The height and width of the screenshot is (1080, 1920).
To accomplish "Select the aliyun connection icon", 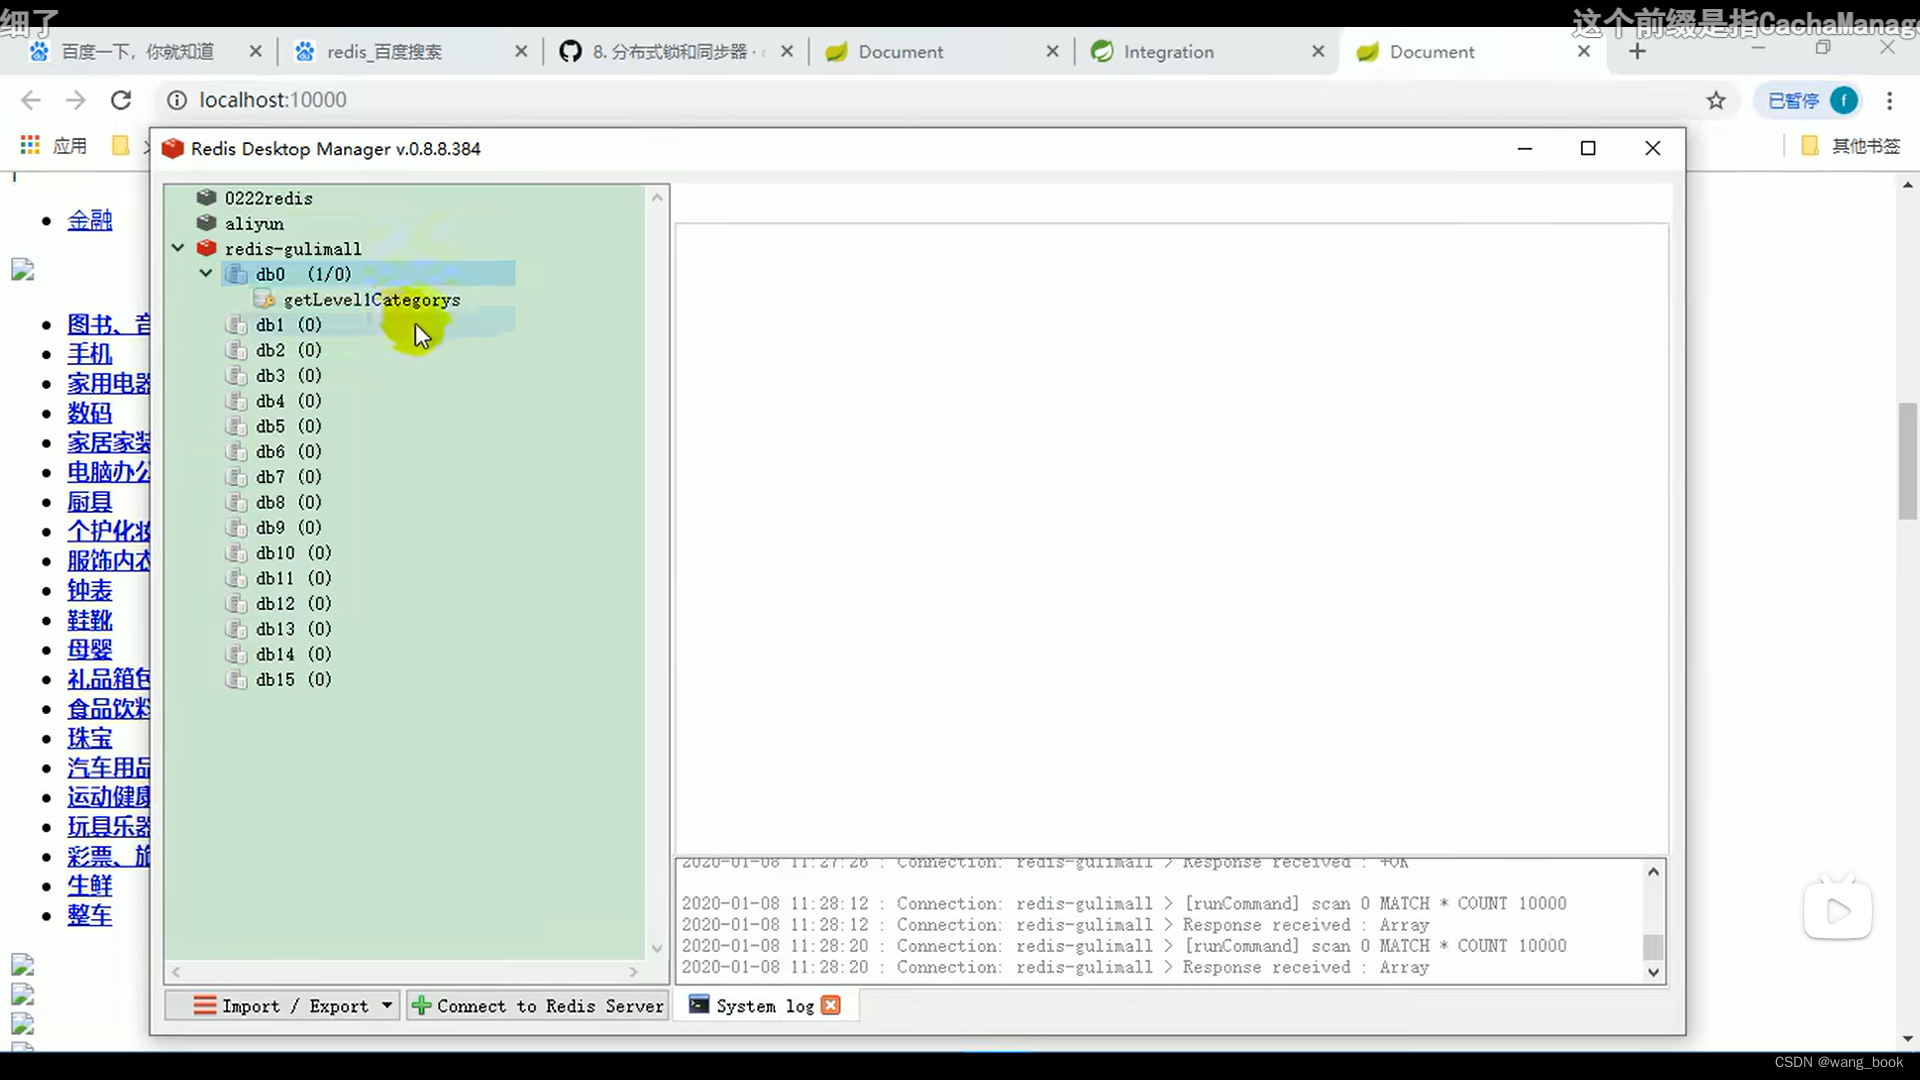I will 207,223.
